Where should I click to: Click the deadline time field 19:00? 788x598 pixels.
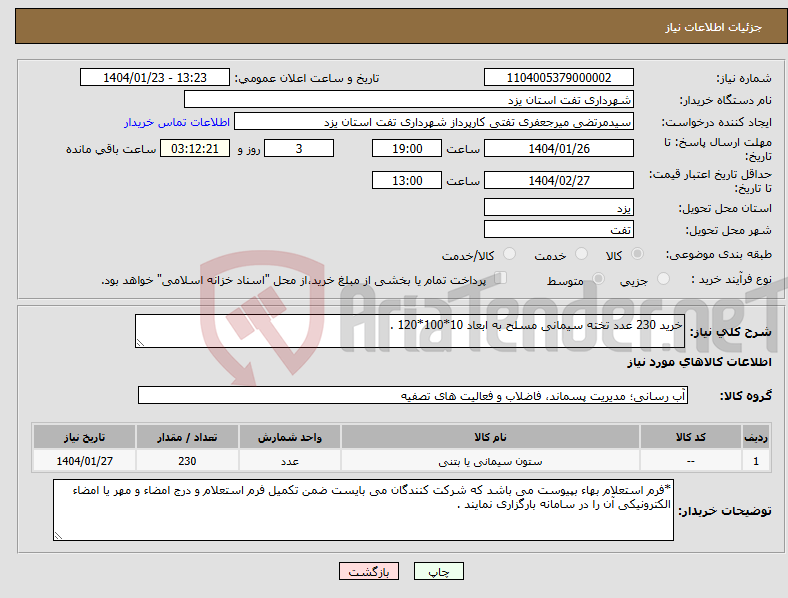point(407,148)
